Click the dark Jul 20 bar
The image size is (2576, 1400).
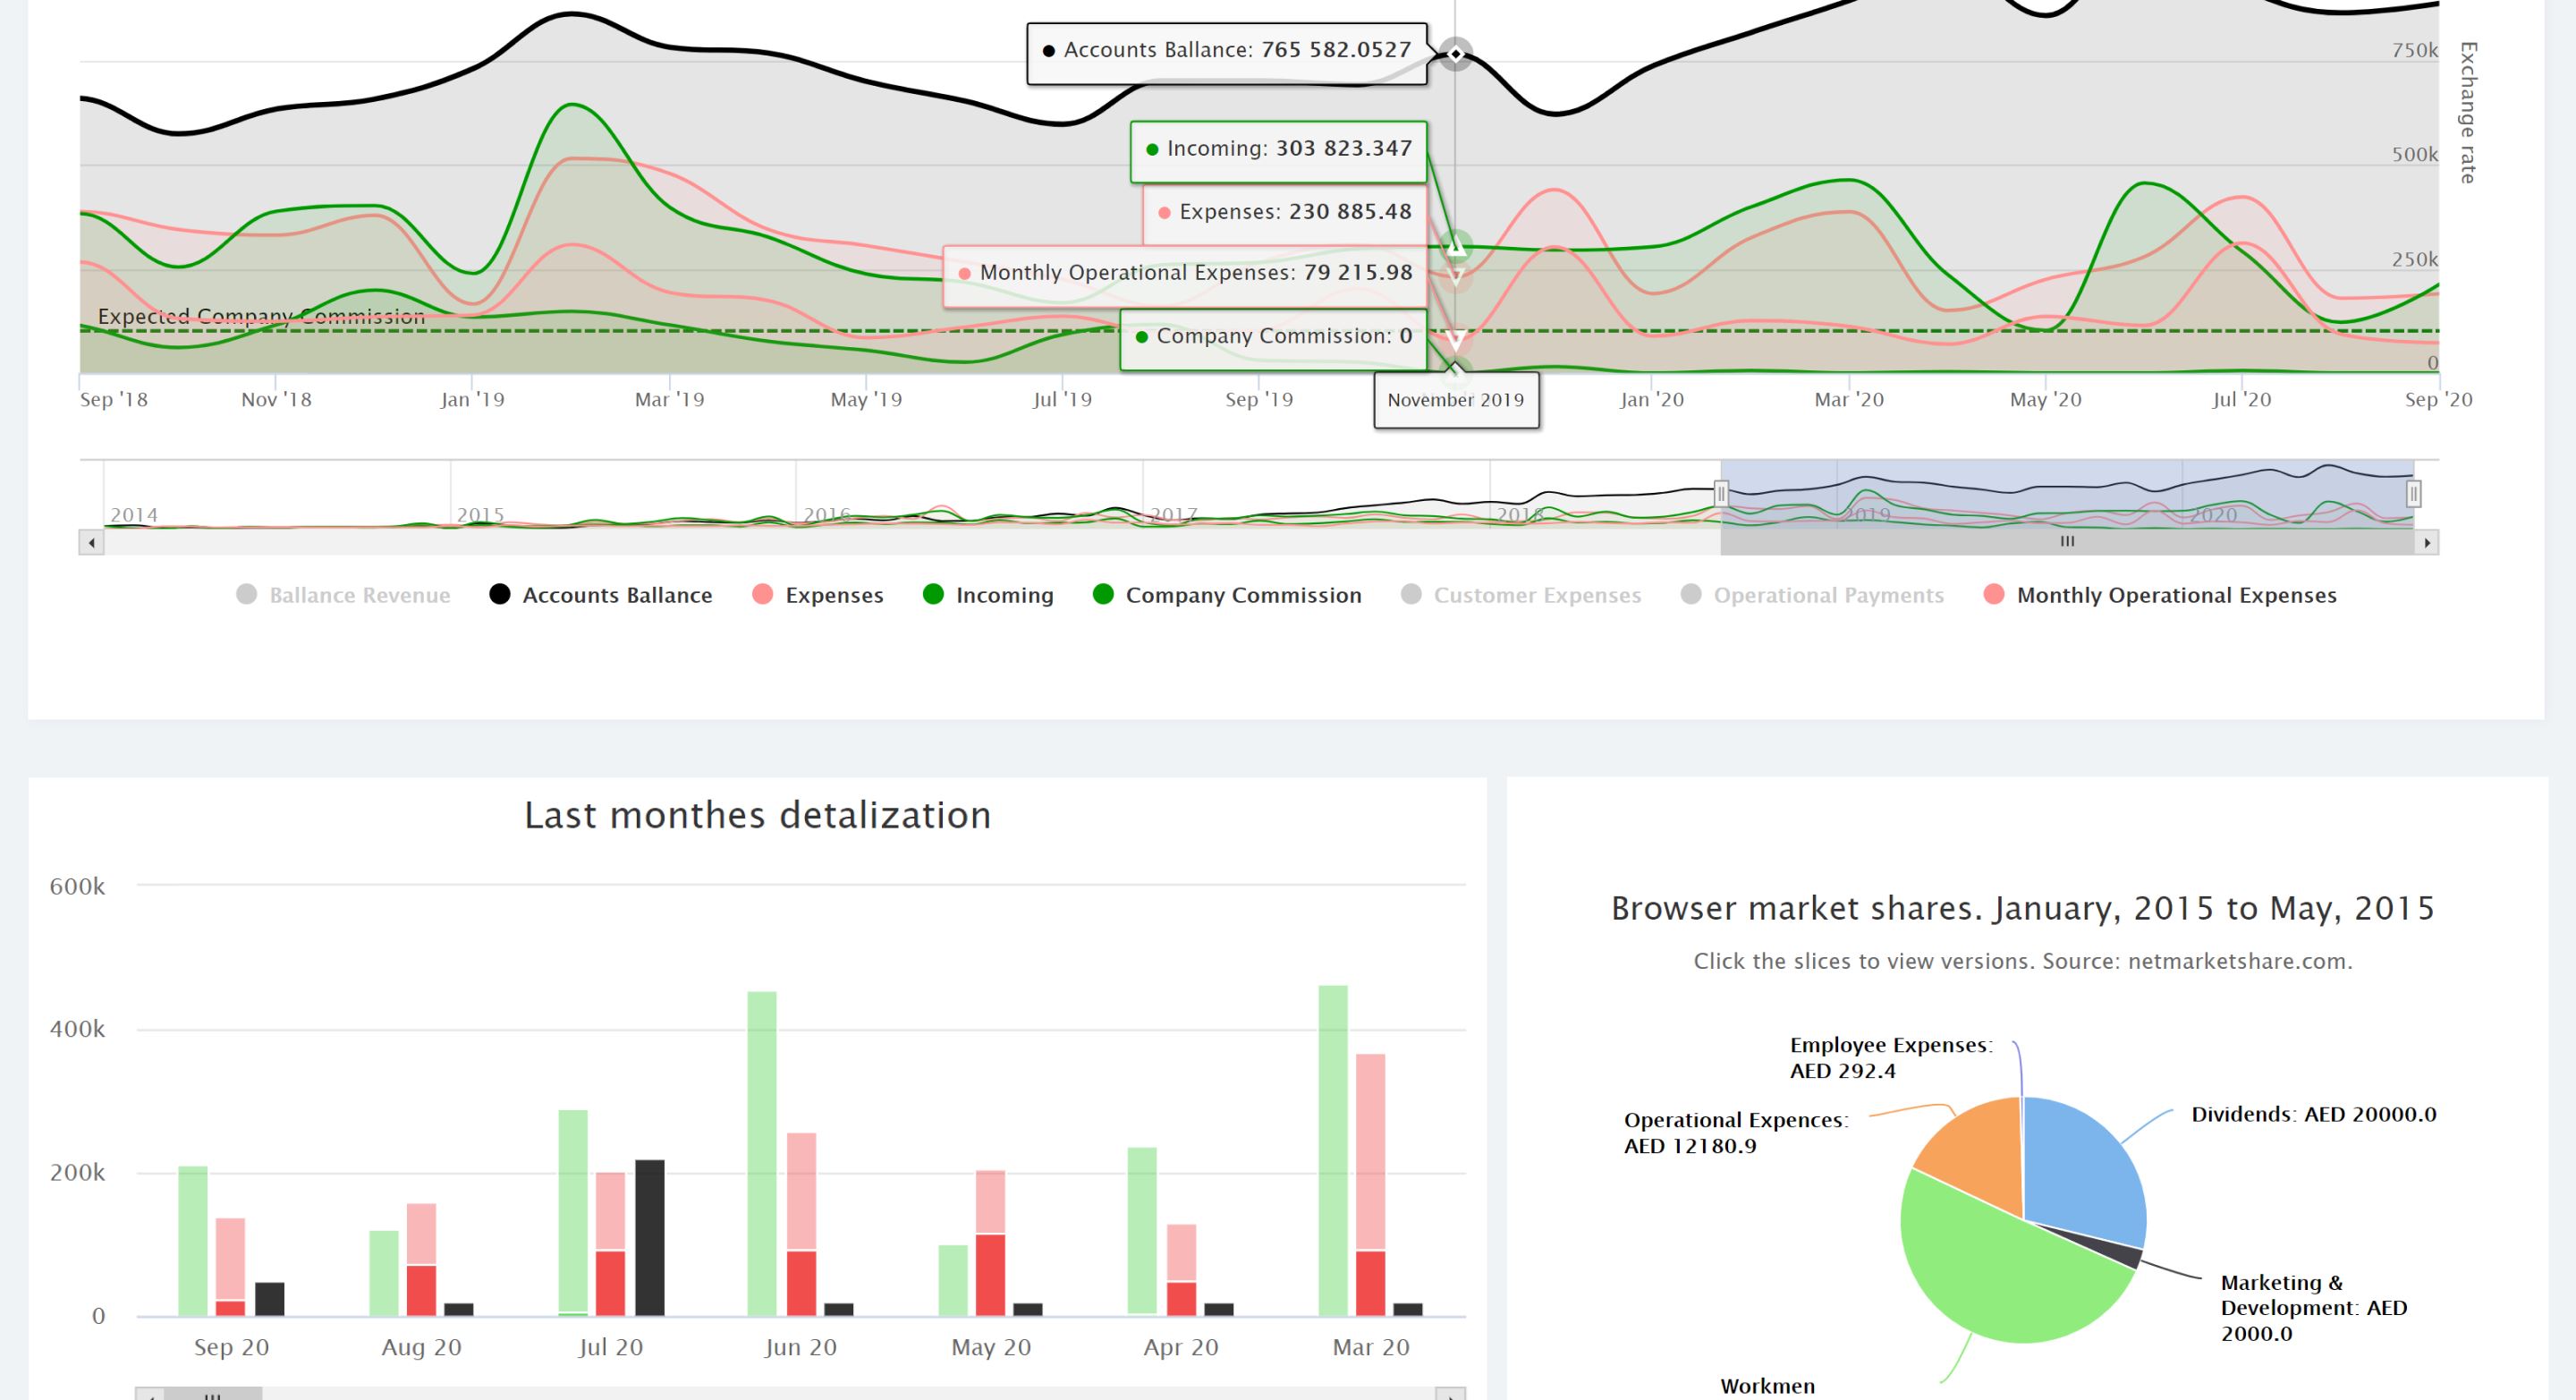coord(649,1238)
